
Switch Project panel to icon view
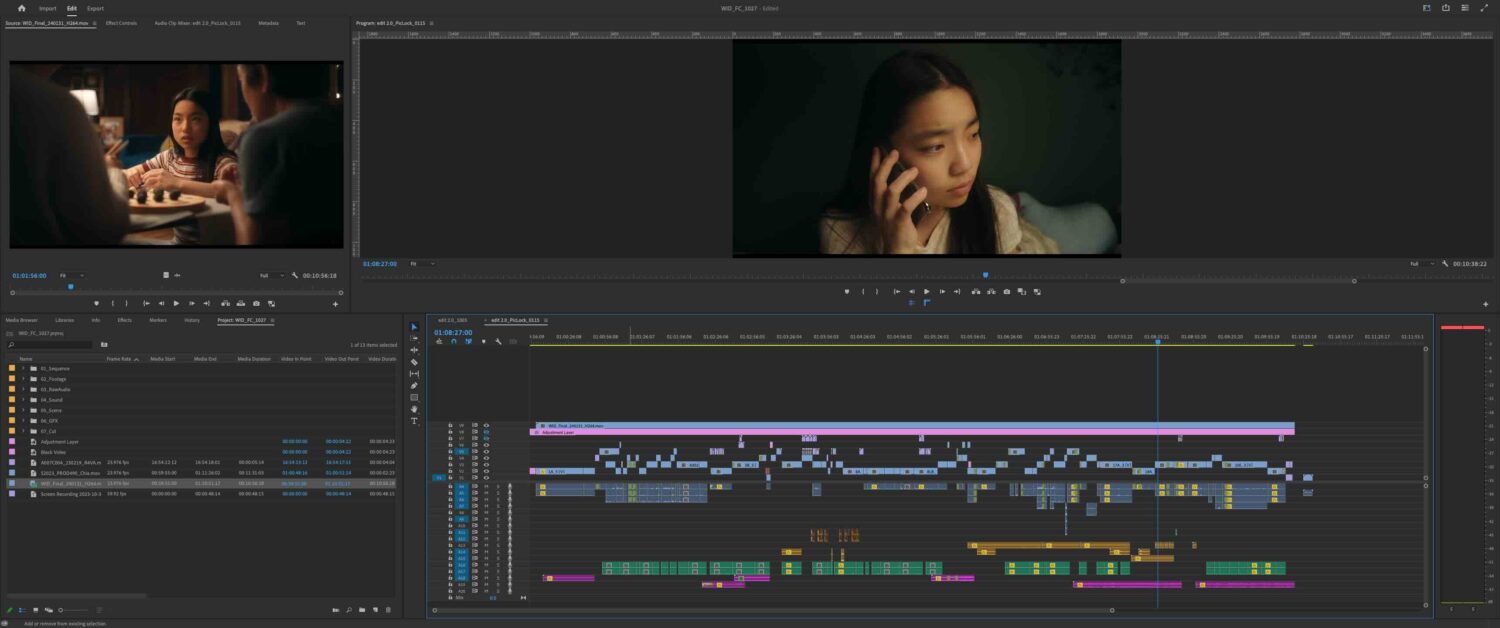point(36,610)
